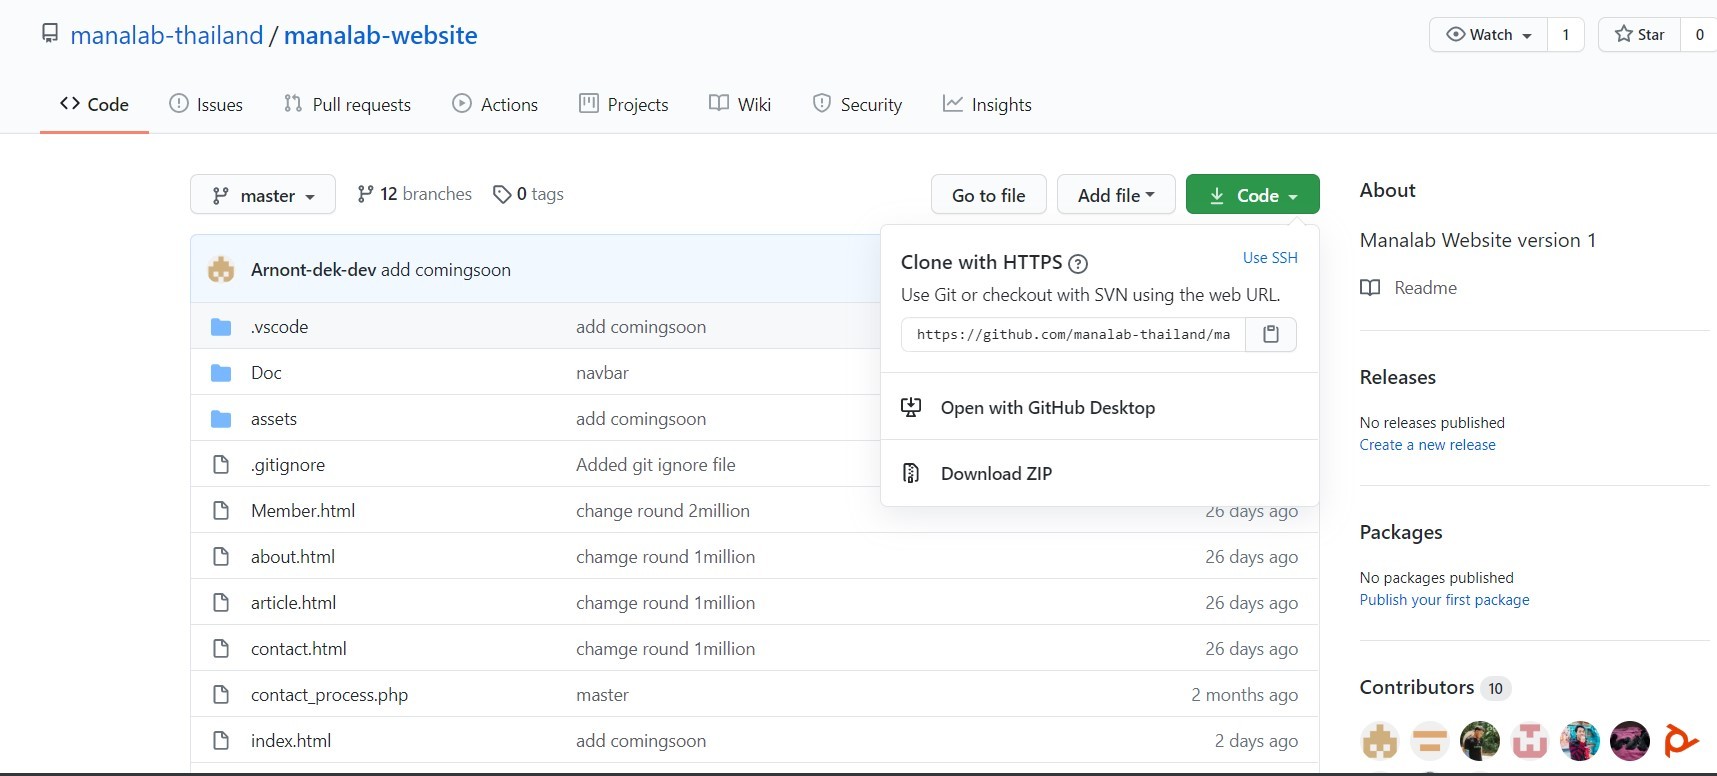Screen dimensions: 1717x776
Task: Collapse the green Code dropdown
Action: pyautogui.click(x=1252, y=195)
